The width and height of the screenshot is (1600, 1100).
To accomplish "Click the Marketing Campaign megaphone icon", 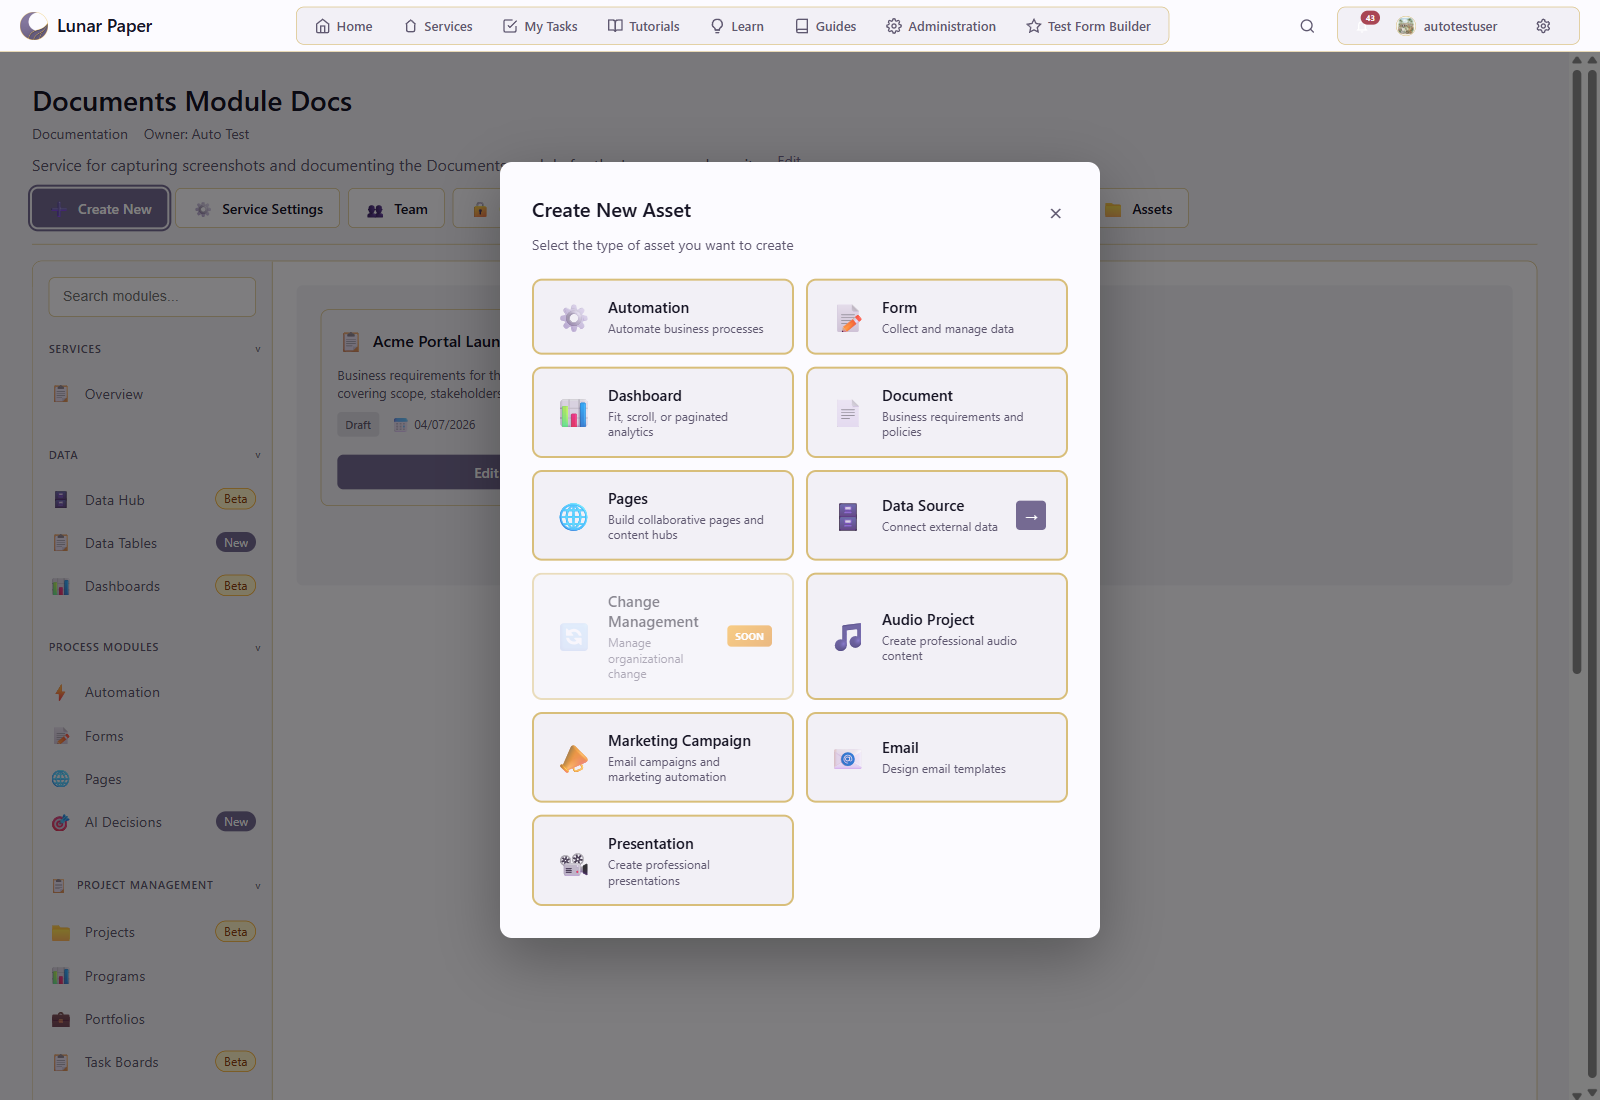I will click(573, 758).
